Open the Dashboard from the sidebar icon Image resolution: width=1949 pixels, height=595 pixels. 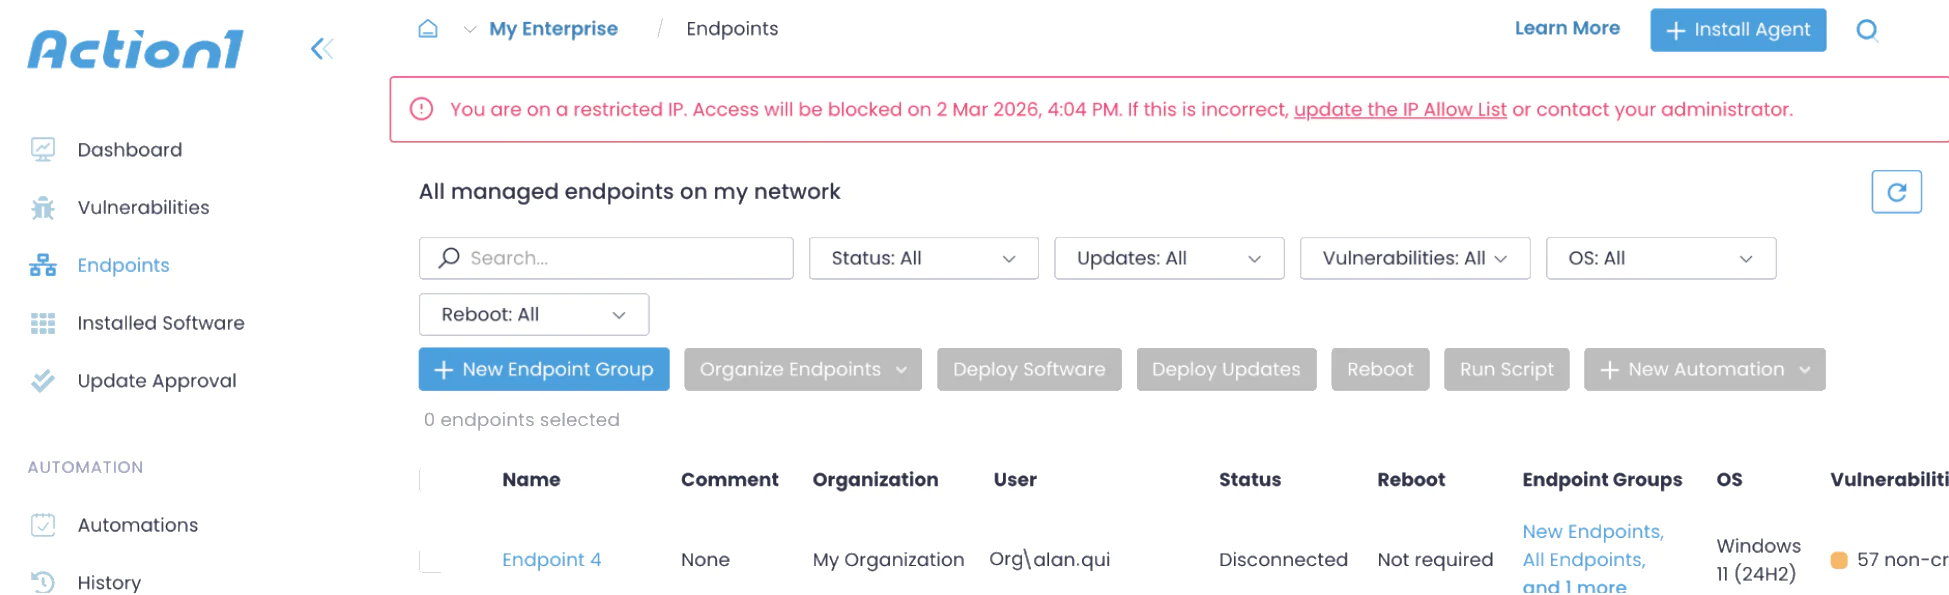(41, 149)
